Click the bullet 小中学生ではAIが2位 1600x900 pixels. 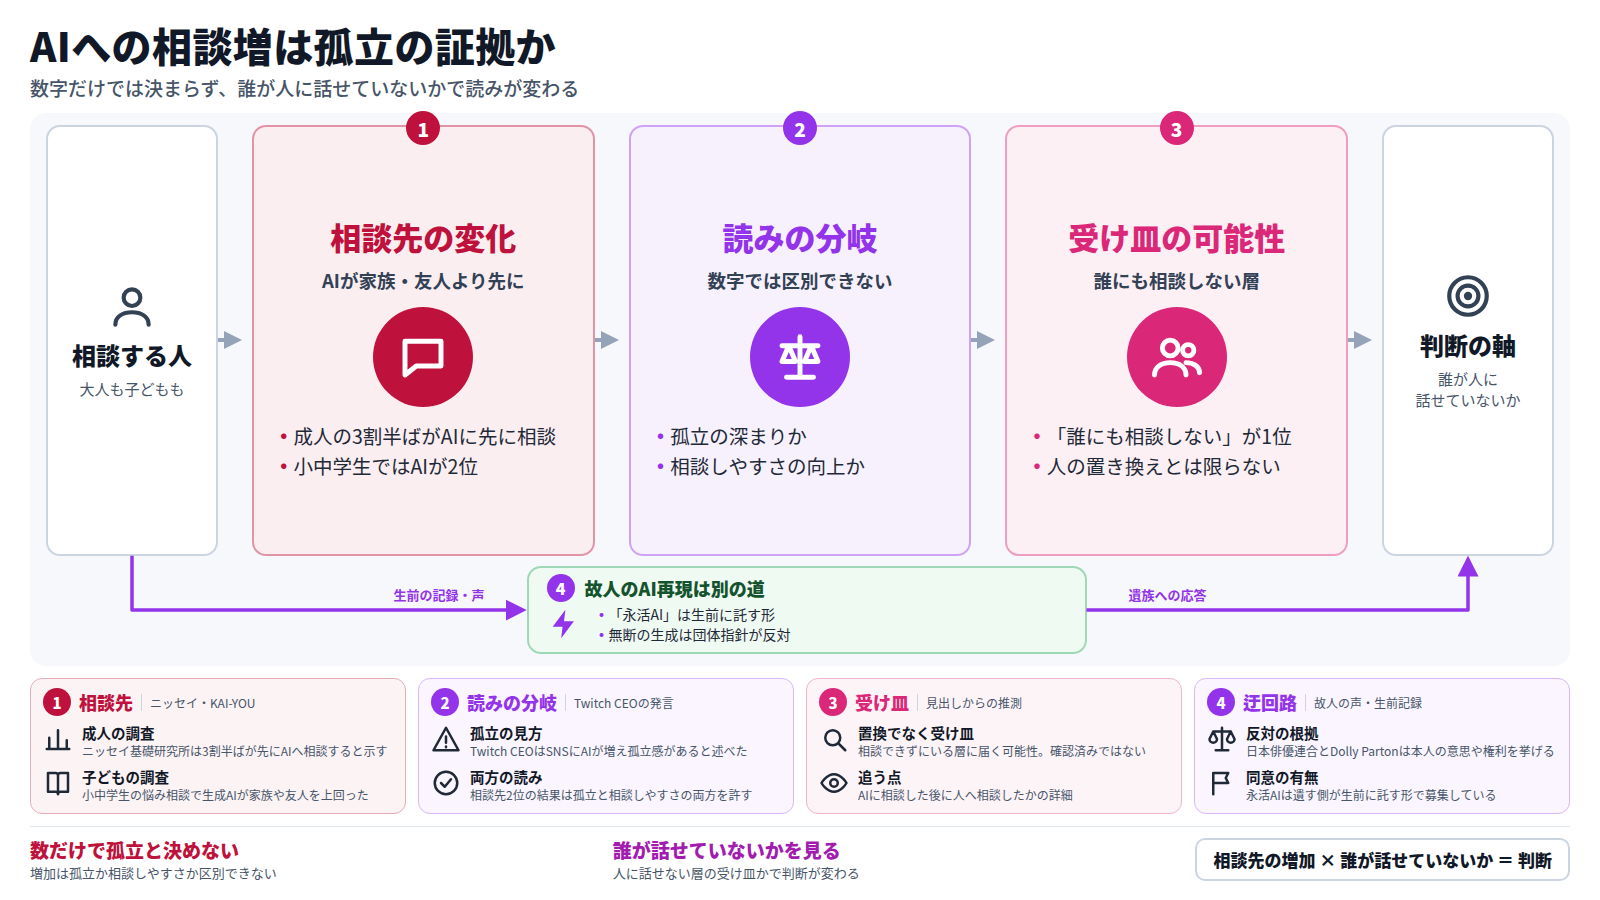pyautogui.click(x=385, y=467)
